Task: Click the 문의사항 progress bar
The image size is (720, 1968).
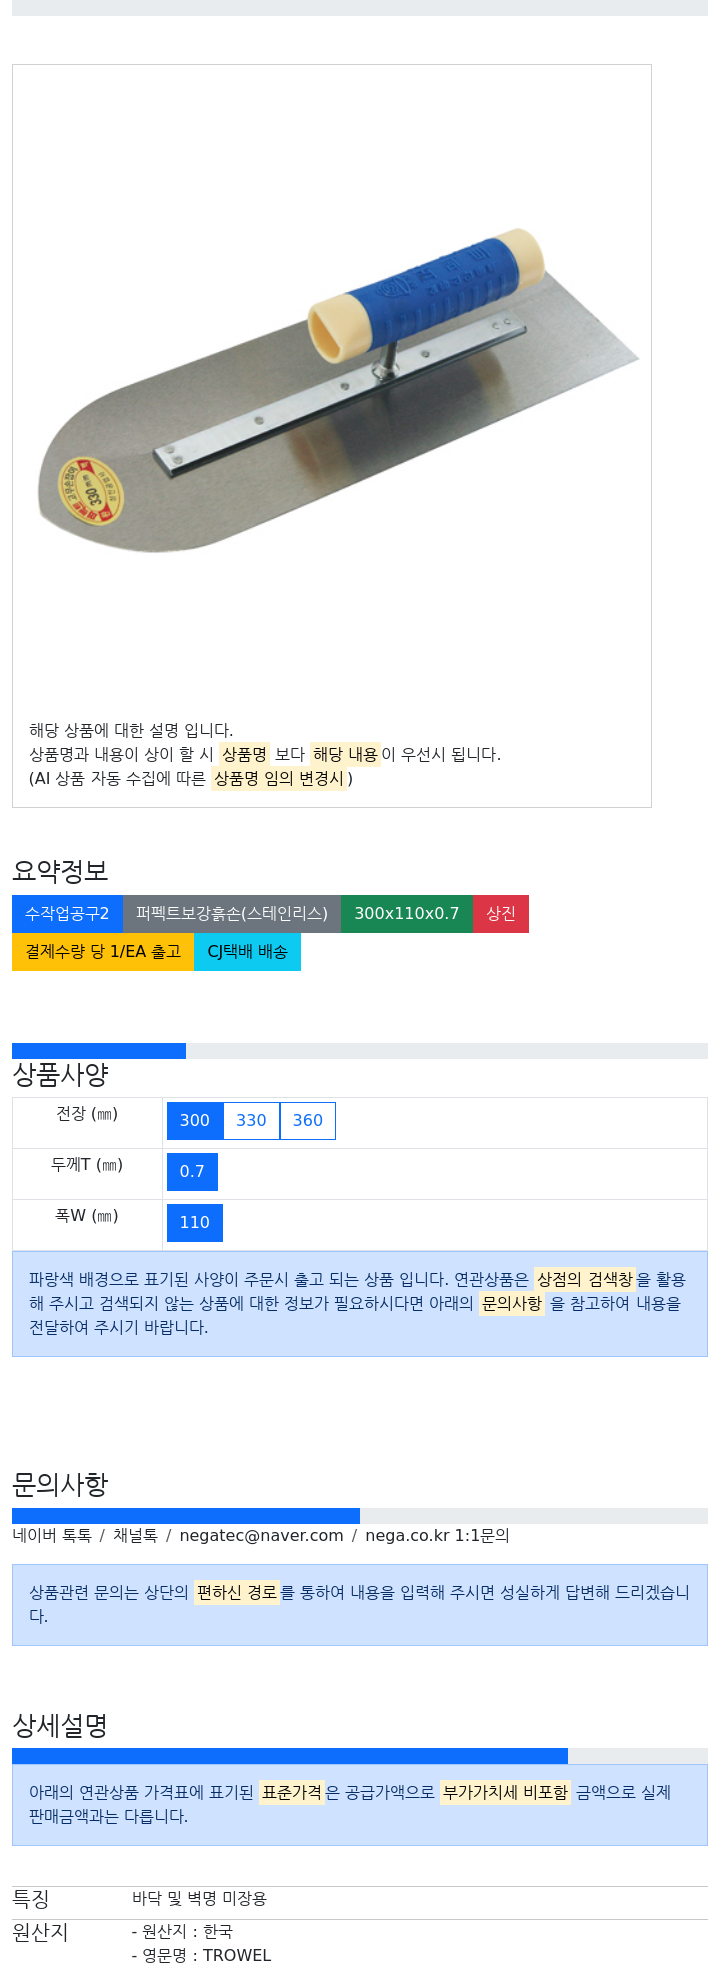Action: [360, 1516]
